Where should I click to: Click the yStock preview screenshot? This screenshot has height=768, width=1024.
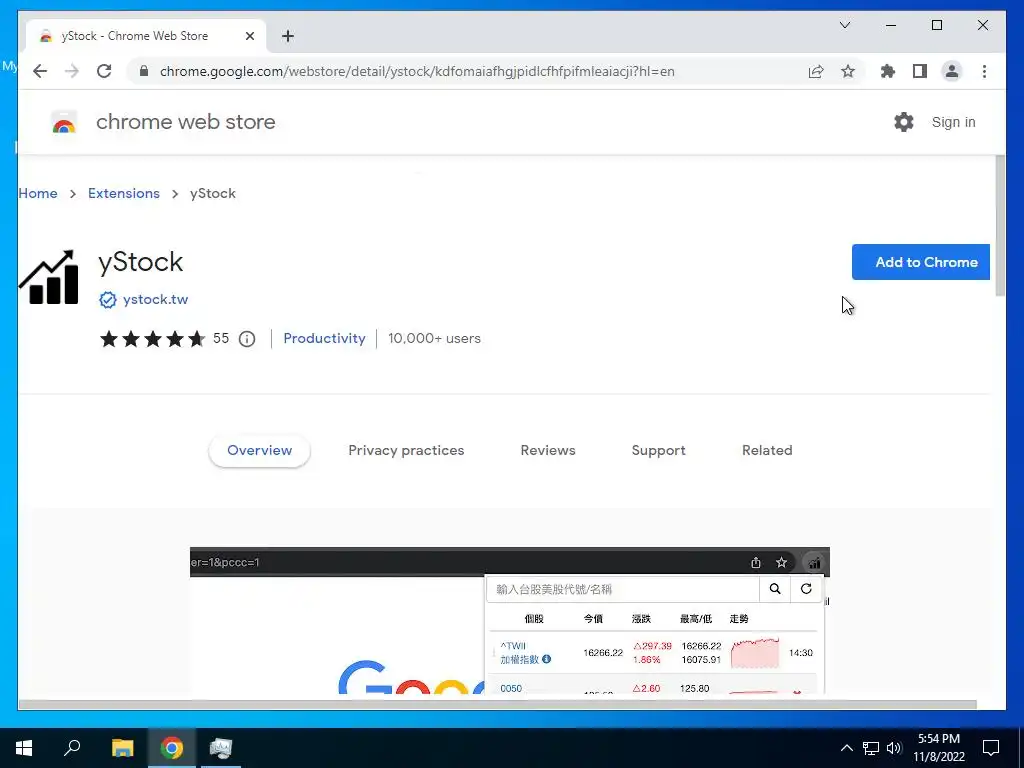pyautogui.click(x=509, y=620)
